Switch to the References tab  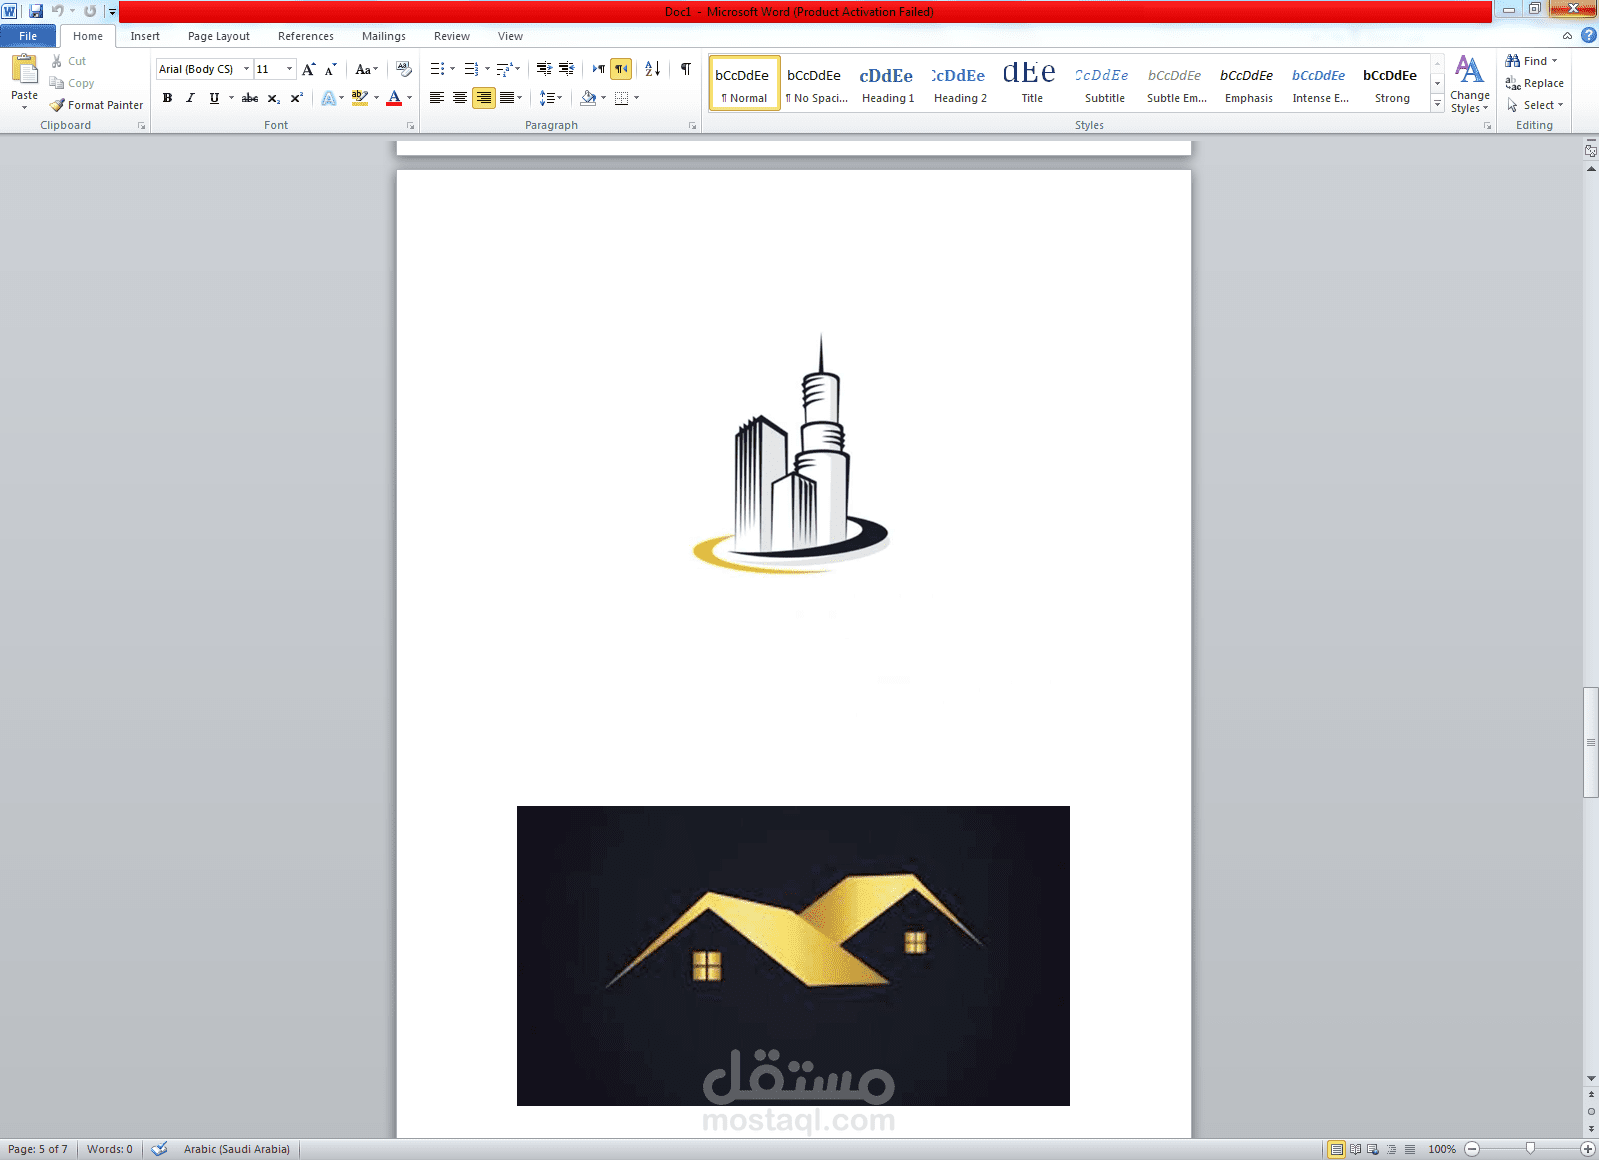[306, 36]
